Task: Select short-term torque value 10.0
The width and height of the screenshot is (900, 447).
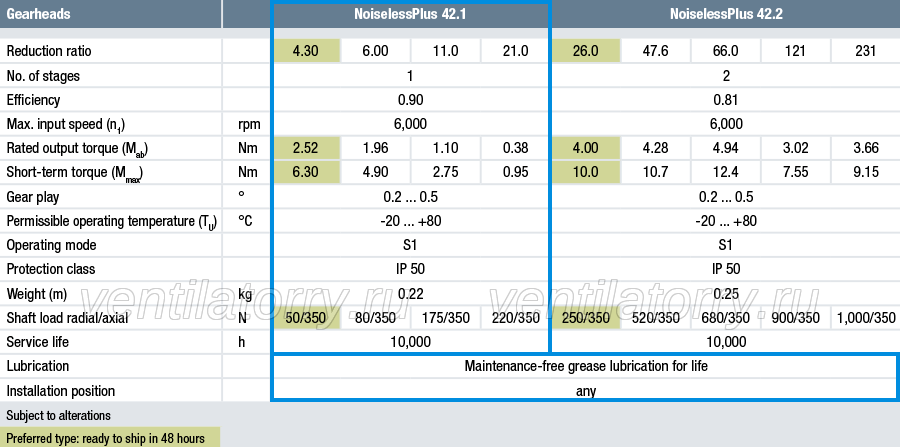Action: tap(585, 172)
